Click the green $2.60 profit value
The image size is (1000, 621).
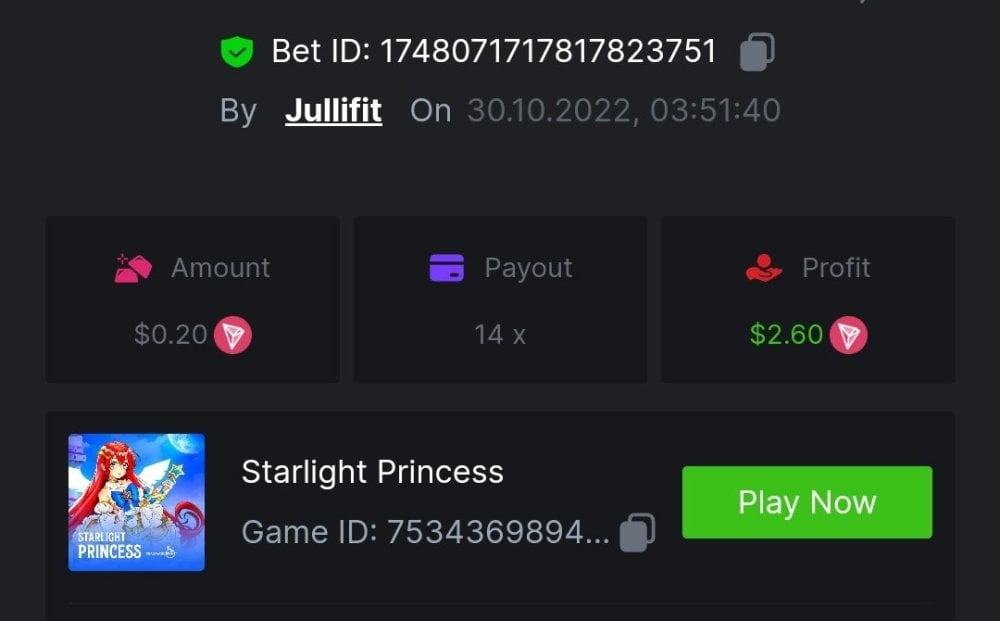(x=786, y=334)
